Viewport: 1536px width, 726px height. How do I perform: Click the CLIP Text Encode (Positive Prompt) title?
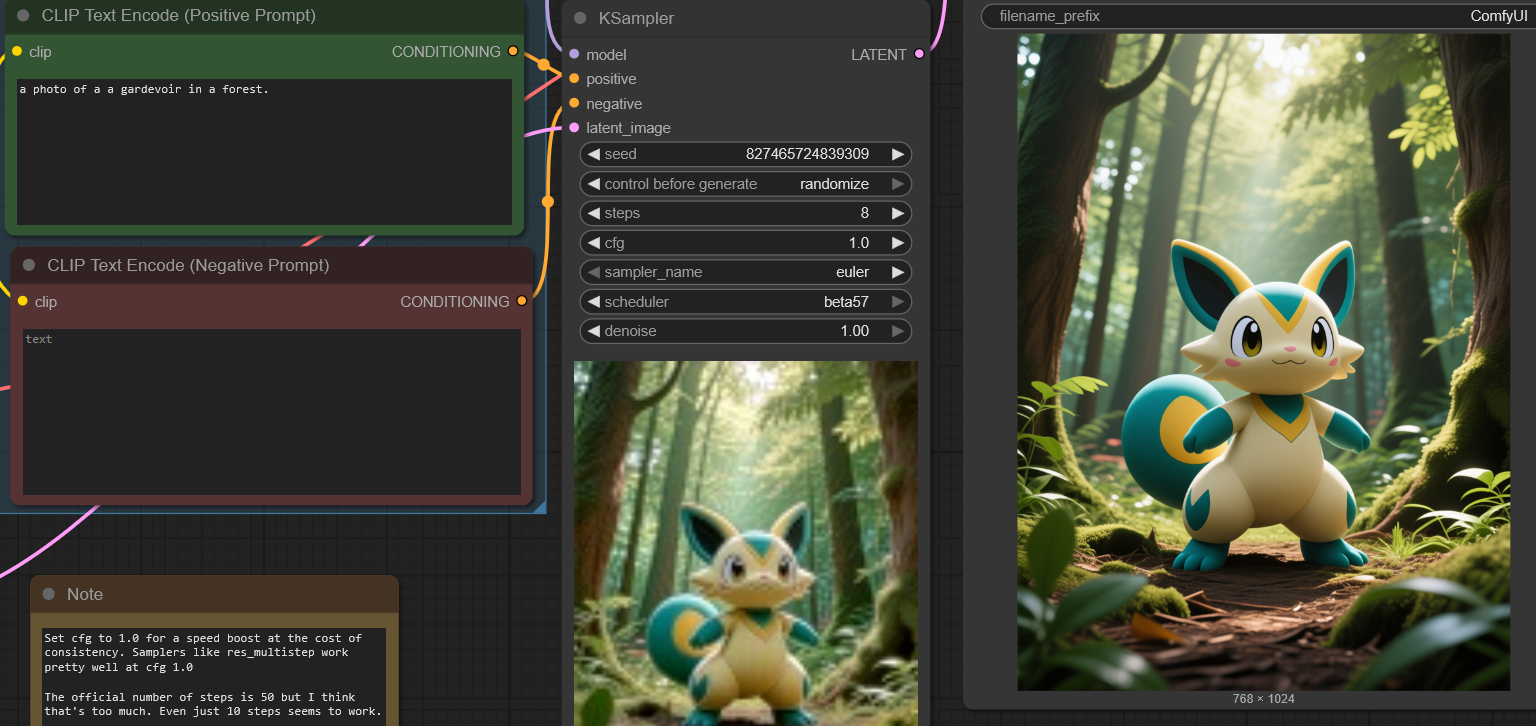tap(179, 15)
